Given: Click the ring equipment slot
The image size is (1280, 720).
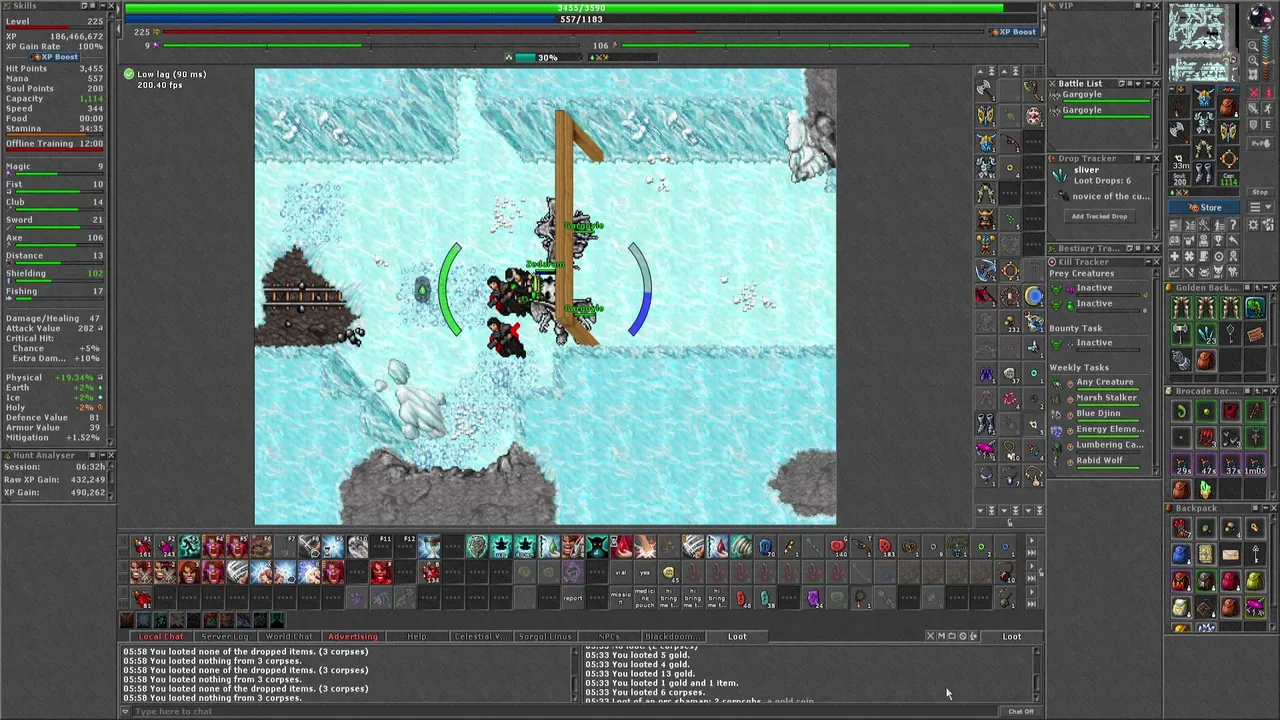Looking at the screenshot, I should pyautogui.click(x=1179, y=157).
